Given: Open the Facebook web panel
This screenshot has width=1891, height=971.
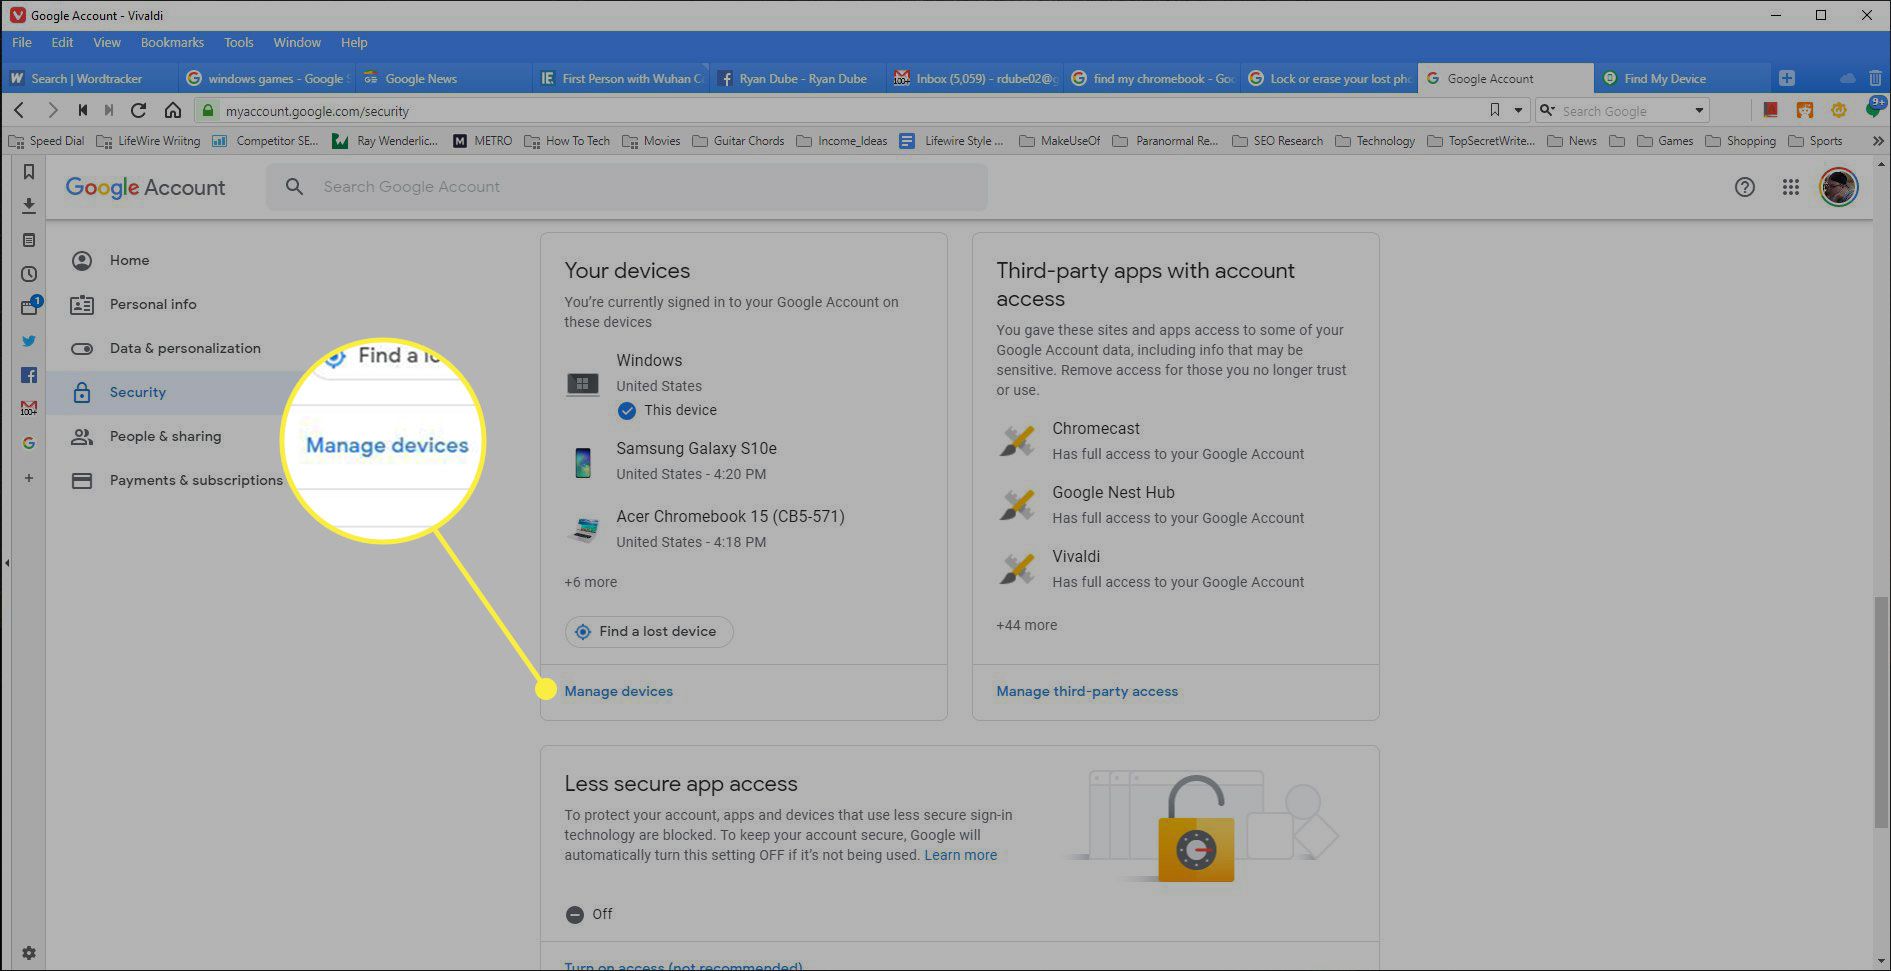Looking at the screenshot, I should 29,375.
